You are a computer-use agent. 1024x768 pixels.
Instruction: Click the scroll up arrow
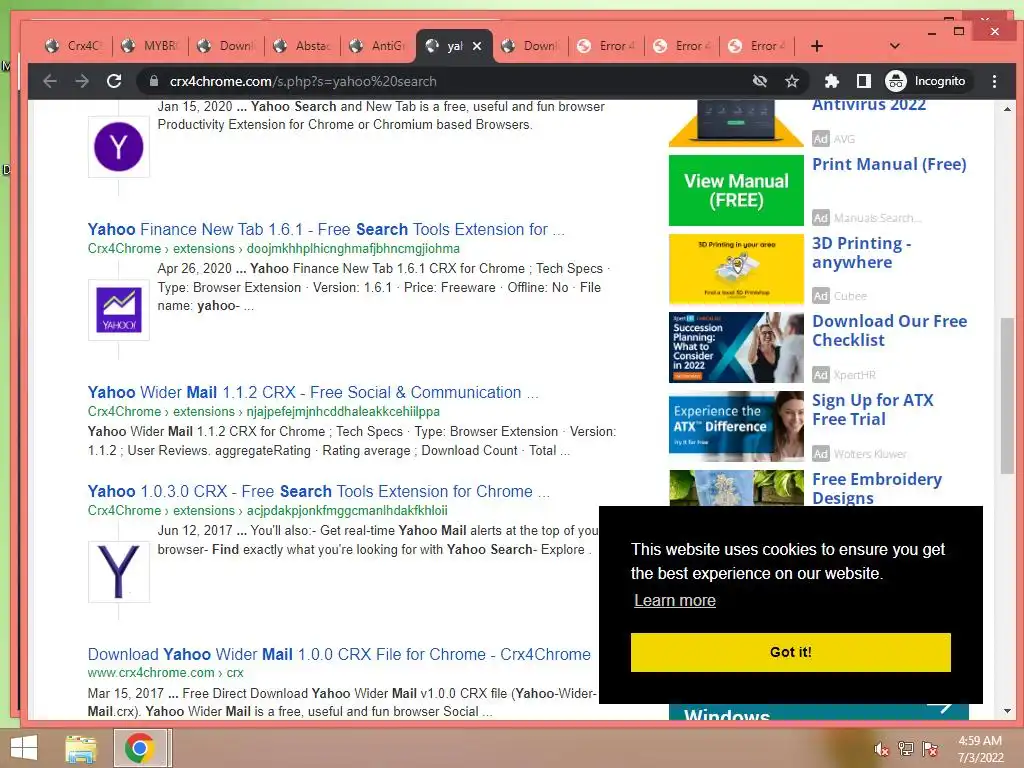tap(1006, 109)
